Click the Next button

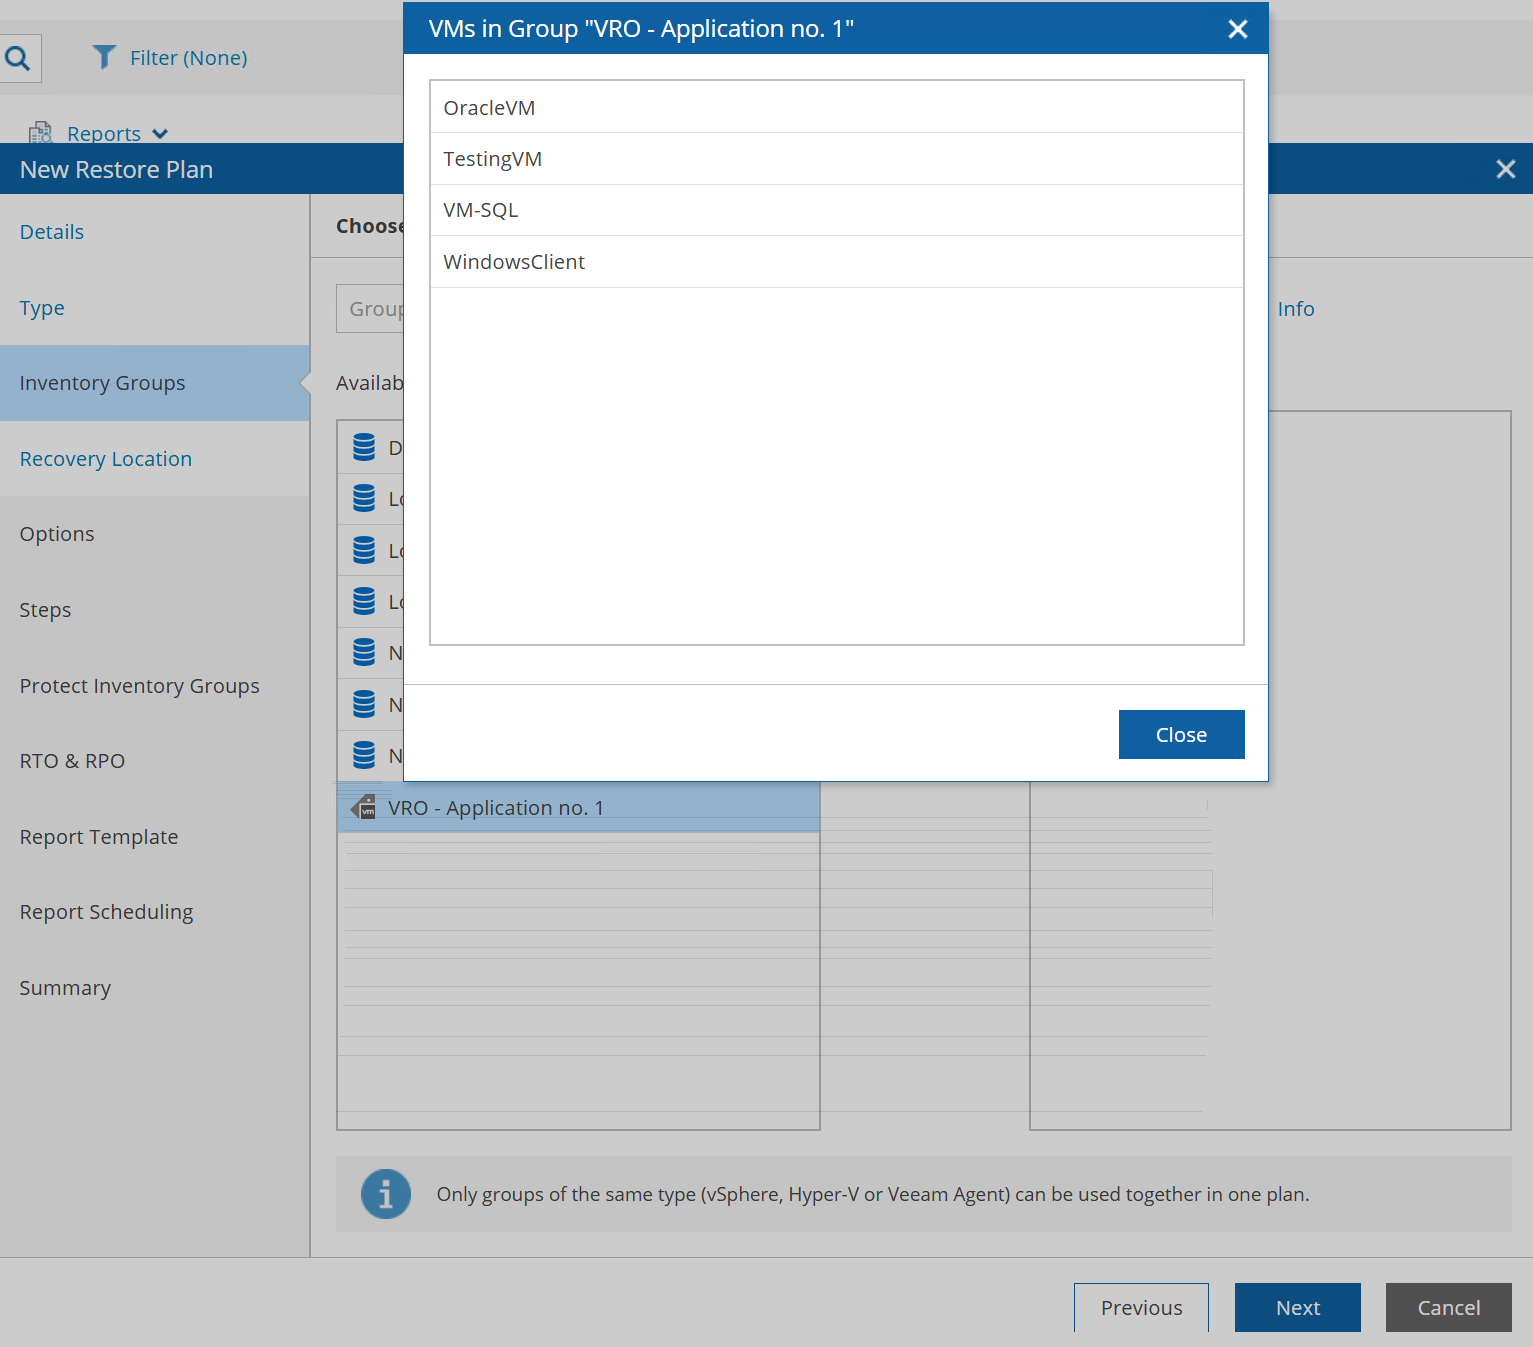(1297, 1307)
